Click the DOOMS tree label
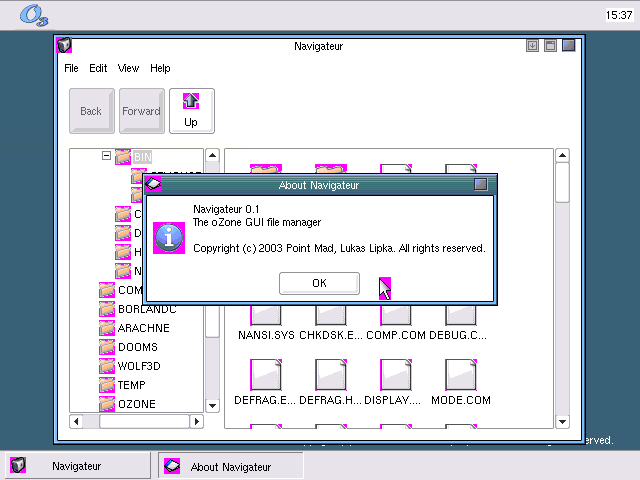The height and width of the screenshot is (480, 640). click(138, 347)
